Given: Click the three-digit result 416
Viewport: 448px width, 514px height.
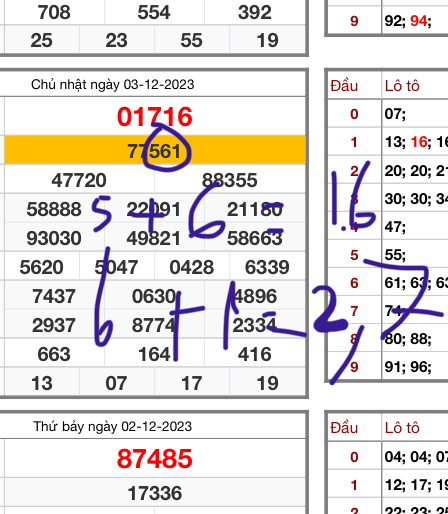Looking at the screenshot, I should [x=255, y=354].
